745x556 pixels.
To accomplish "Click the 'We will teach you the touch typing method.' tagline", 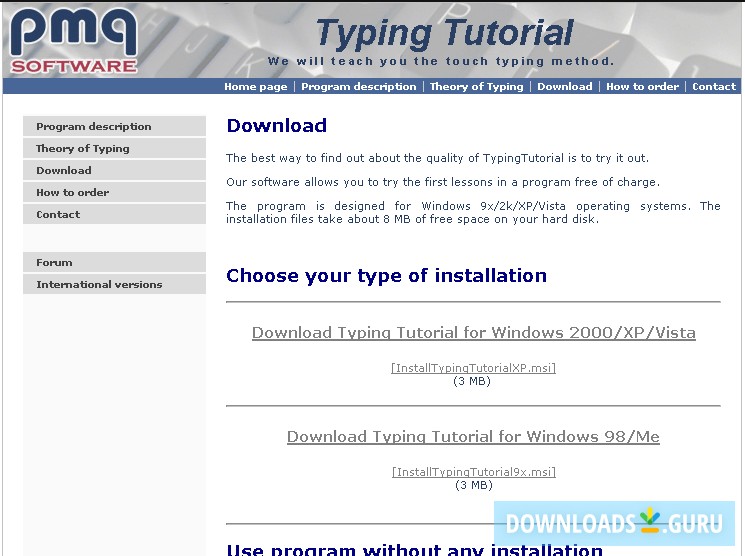I will tap(441, 61).
